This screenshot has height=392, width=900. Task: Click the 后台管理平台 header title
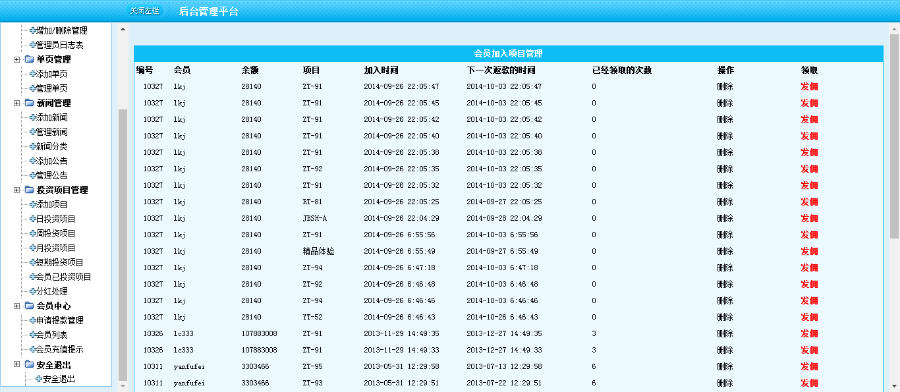pyautogui.click(x=208, y=11)
